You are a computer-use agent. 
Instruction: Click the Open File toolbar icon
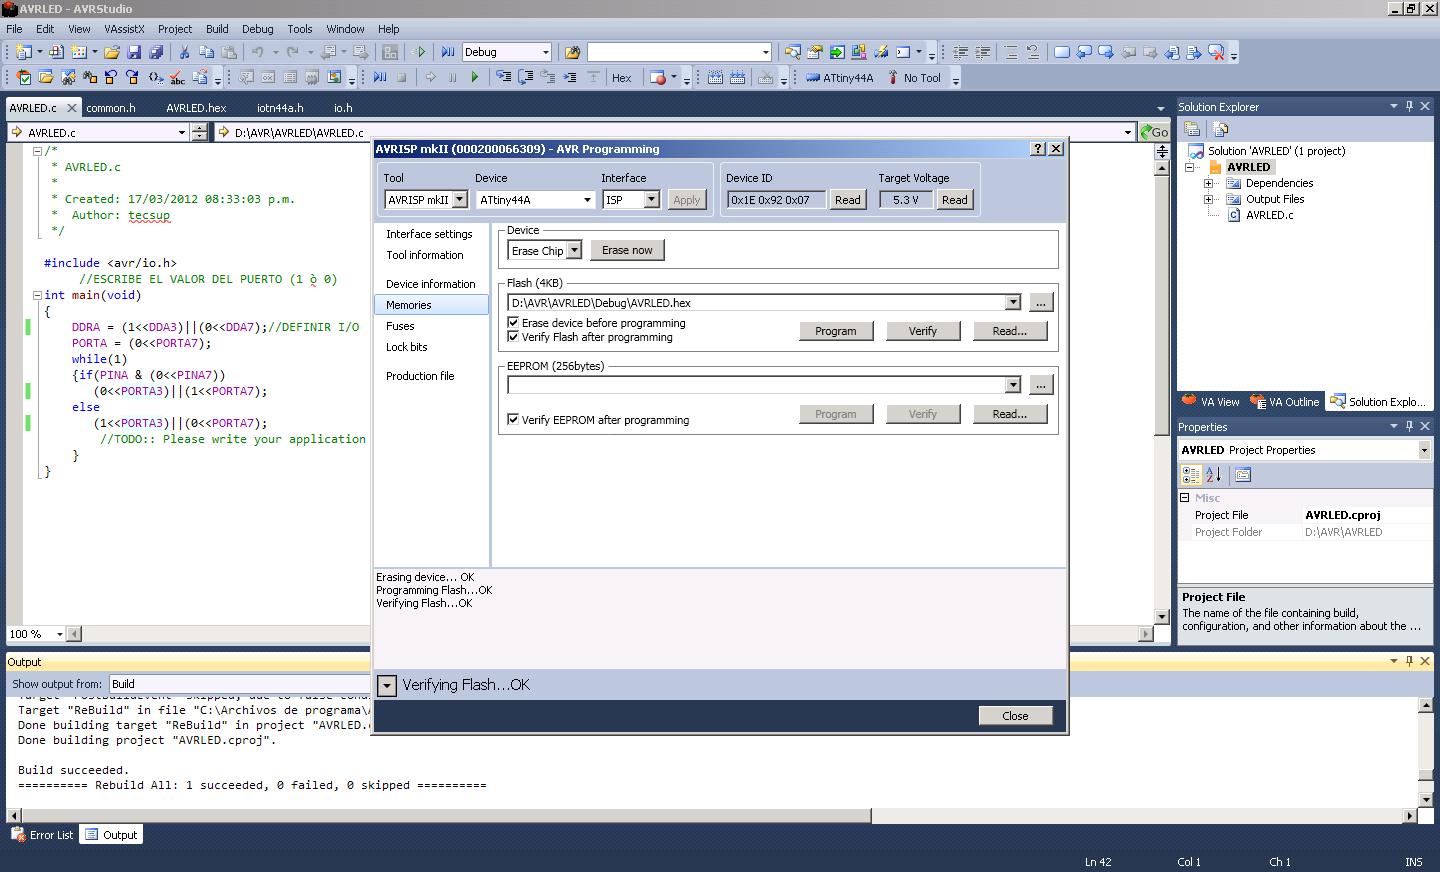112,52
